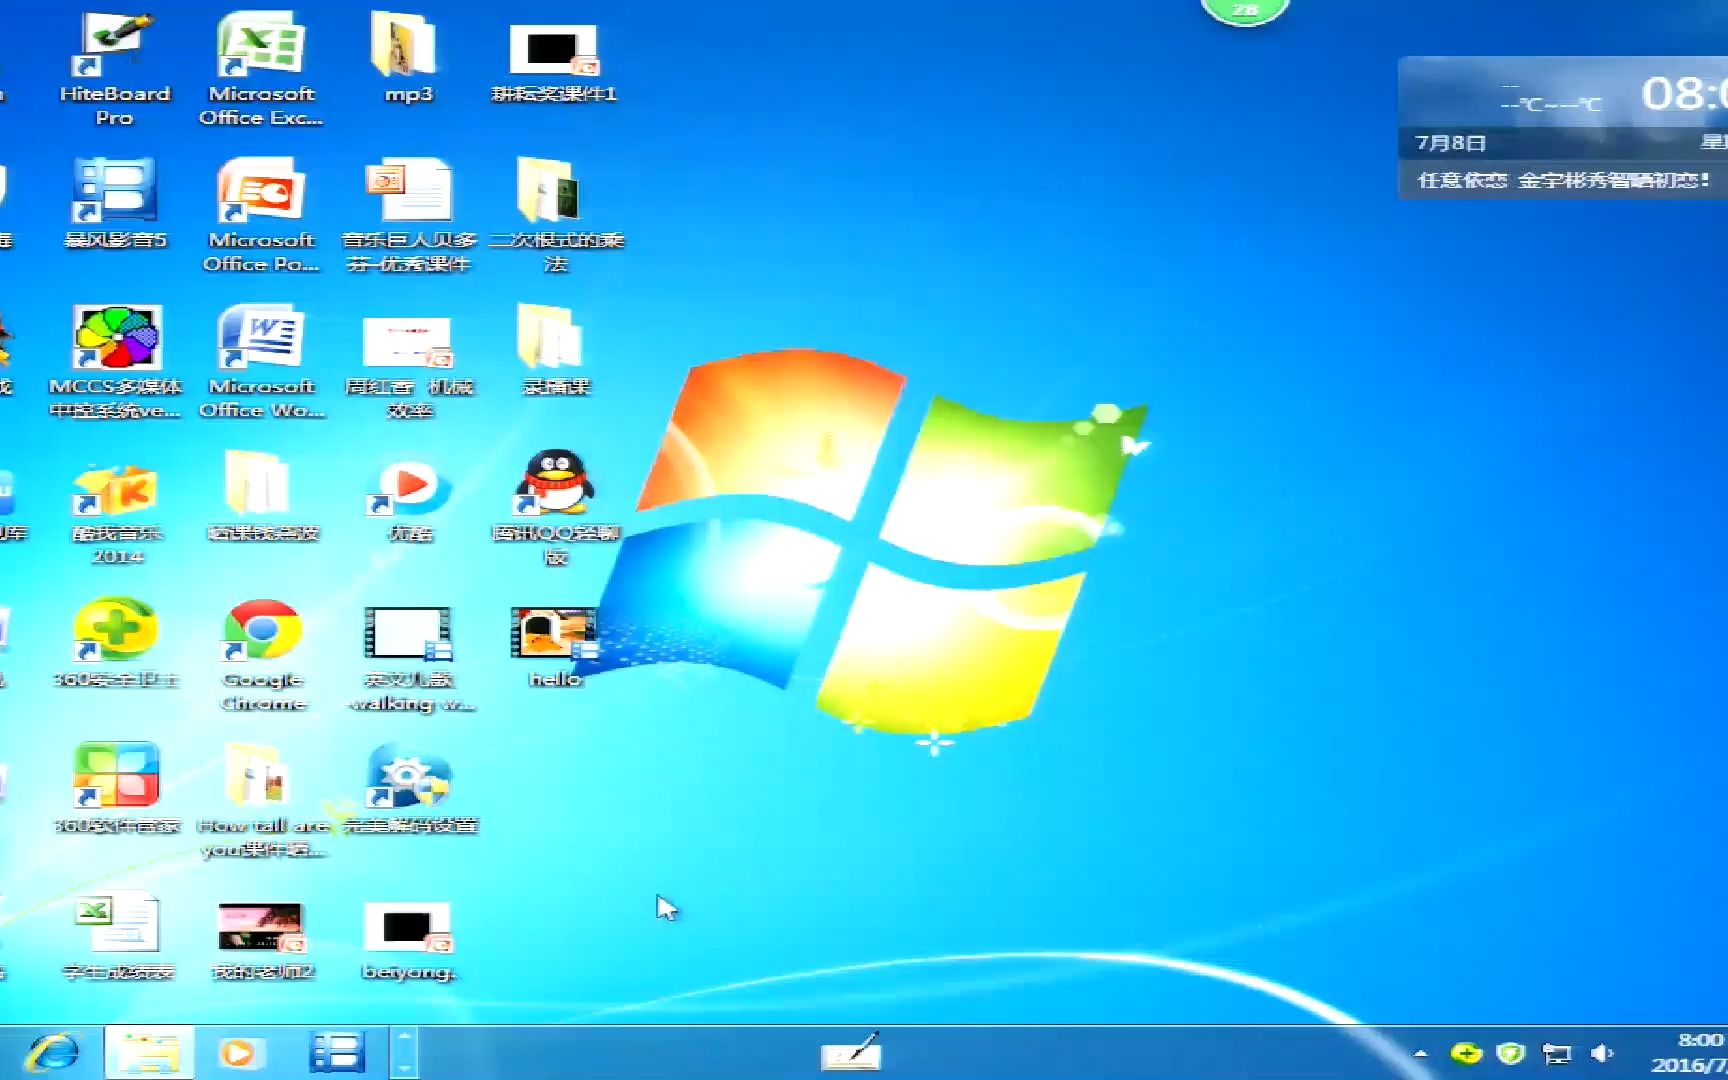Open the walking video file
This screenshot has height=1080, width=1728.
tap(409, 659)
